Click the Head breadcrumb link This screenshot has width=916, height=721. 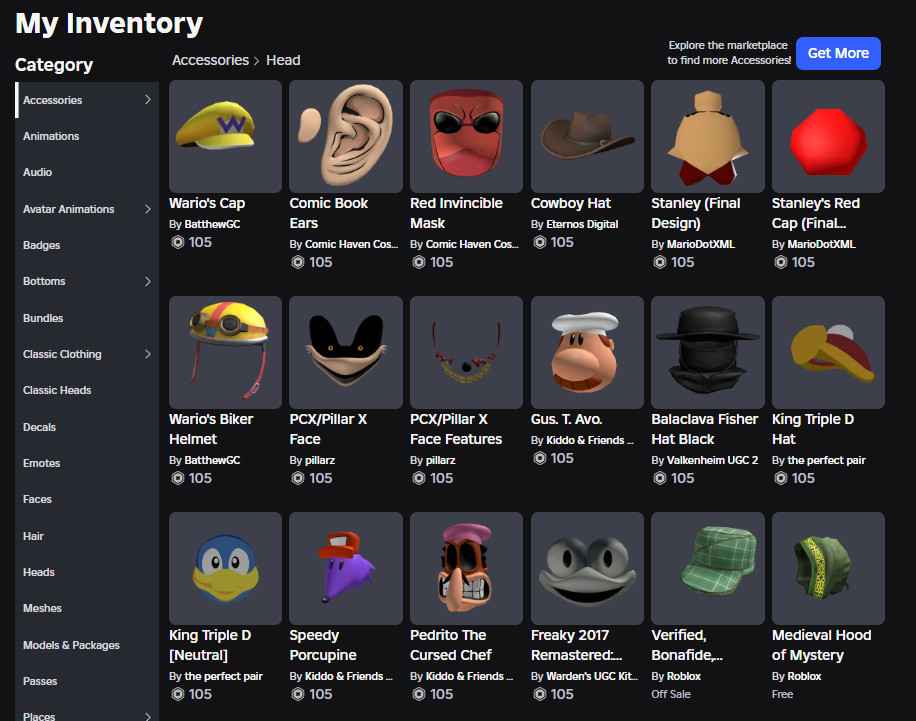(283, 60)
